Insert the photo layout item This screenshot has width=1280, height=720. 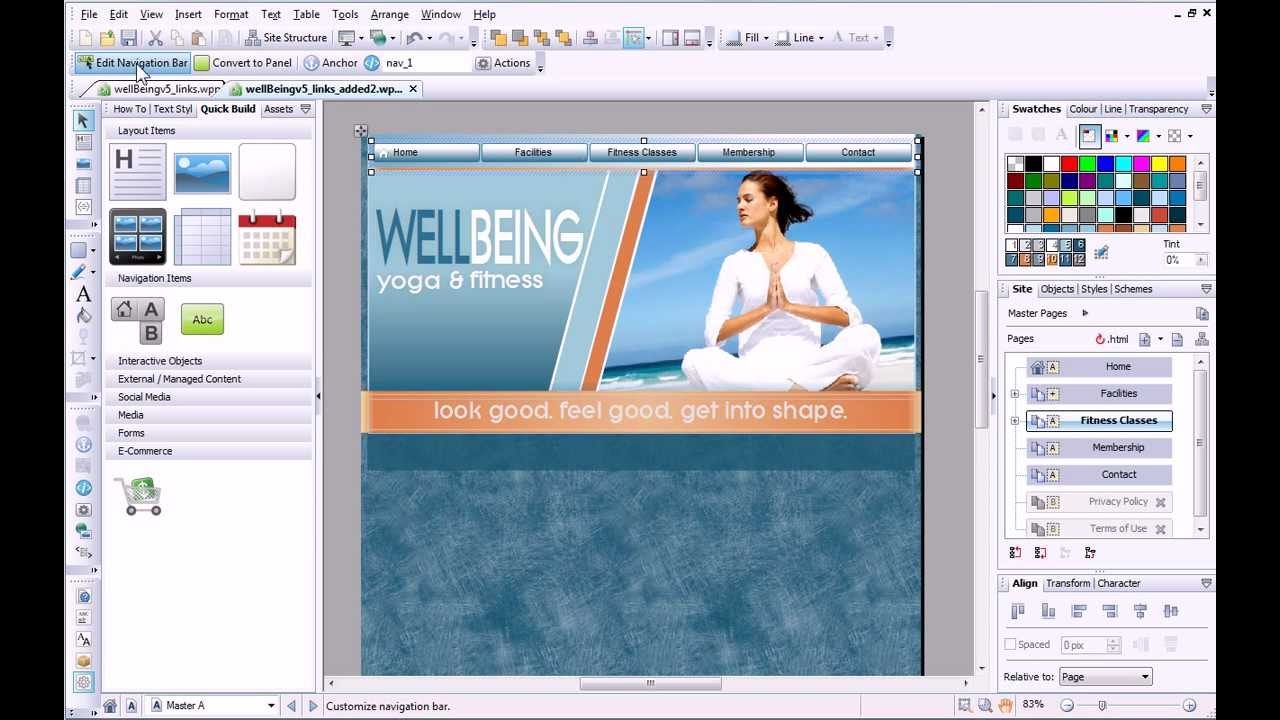coord(203,171)
